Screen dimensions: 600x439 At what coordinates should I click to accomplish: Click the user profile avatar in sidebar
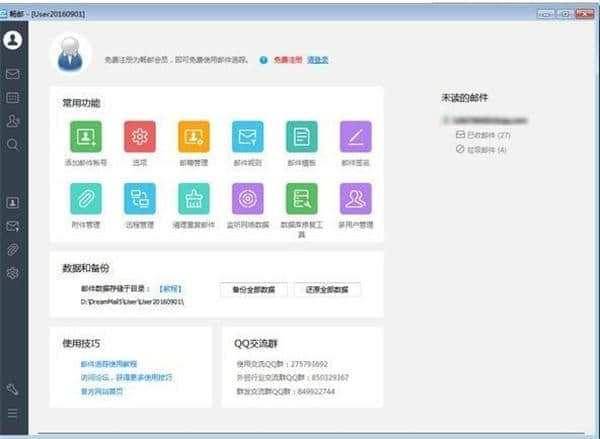click(13, 41)
